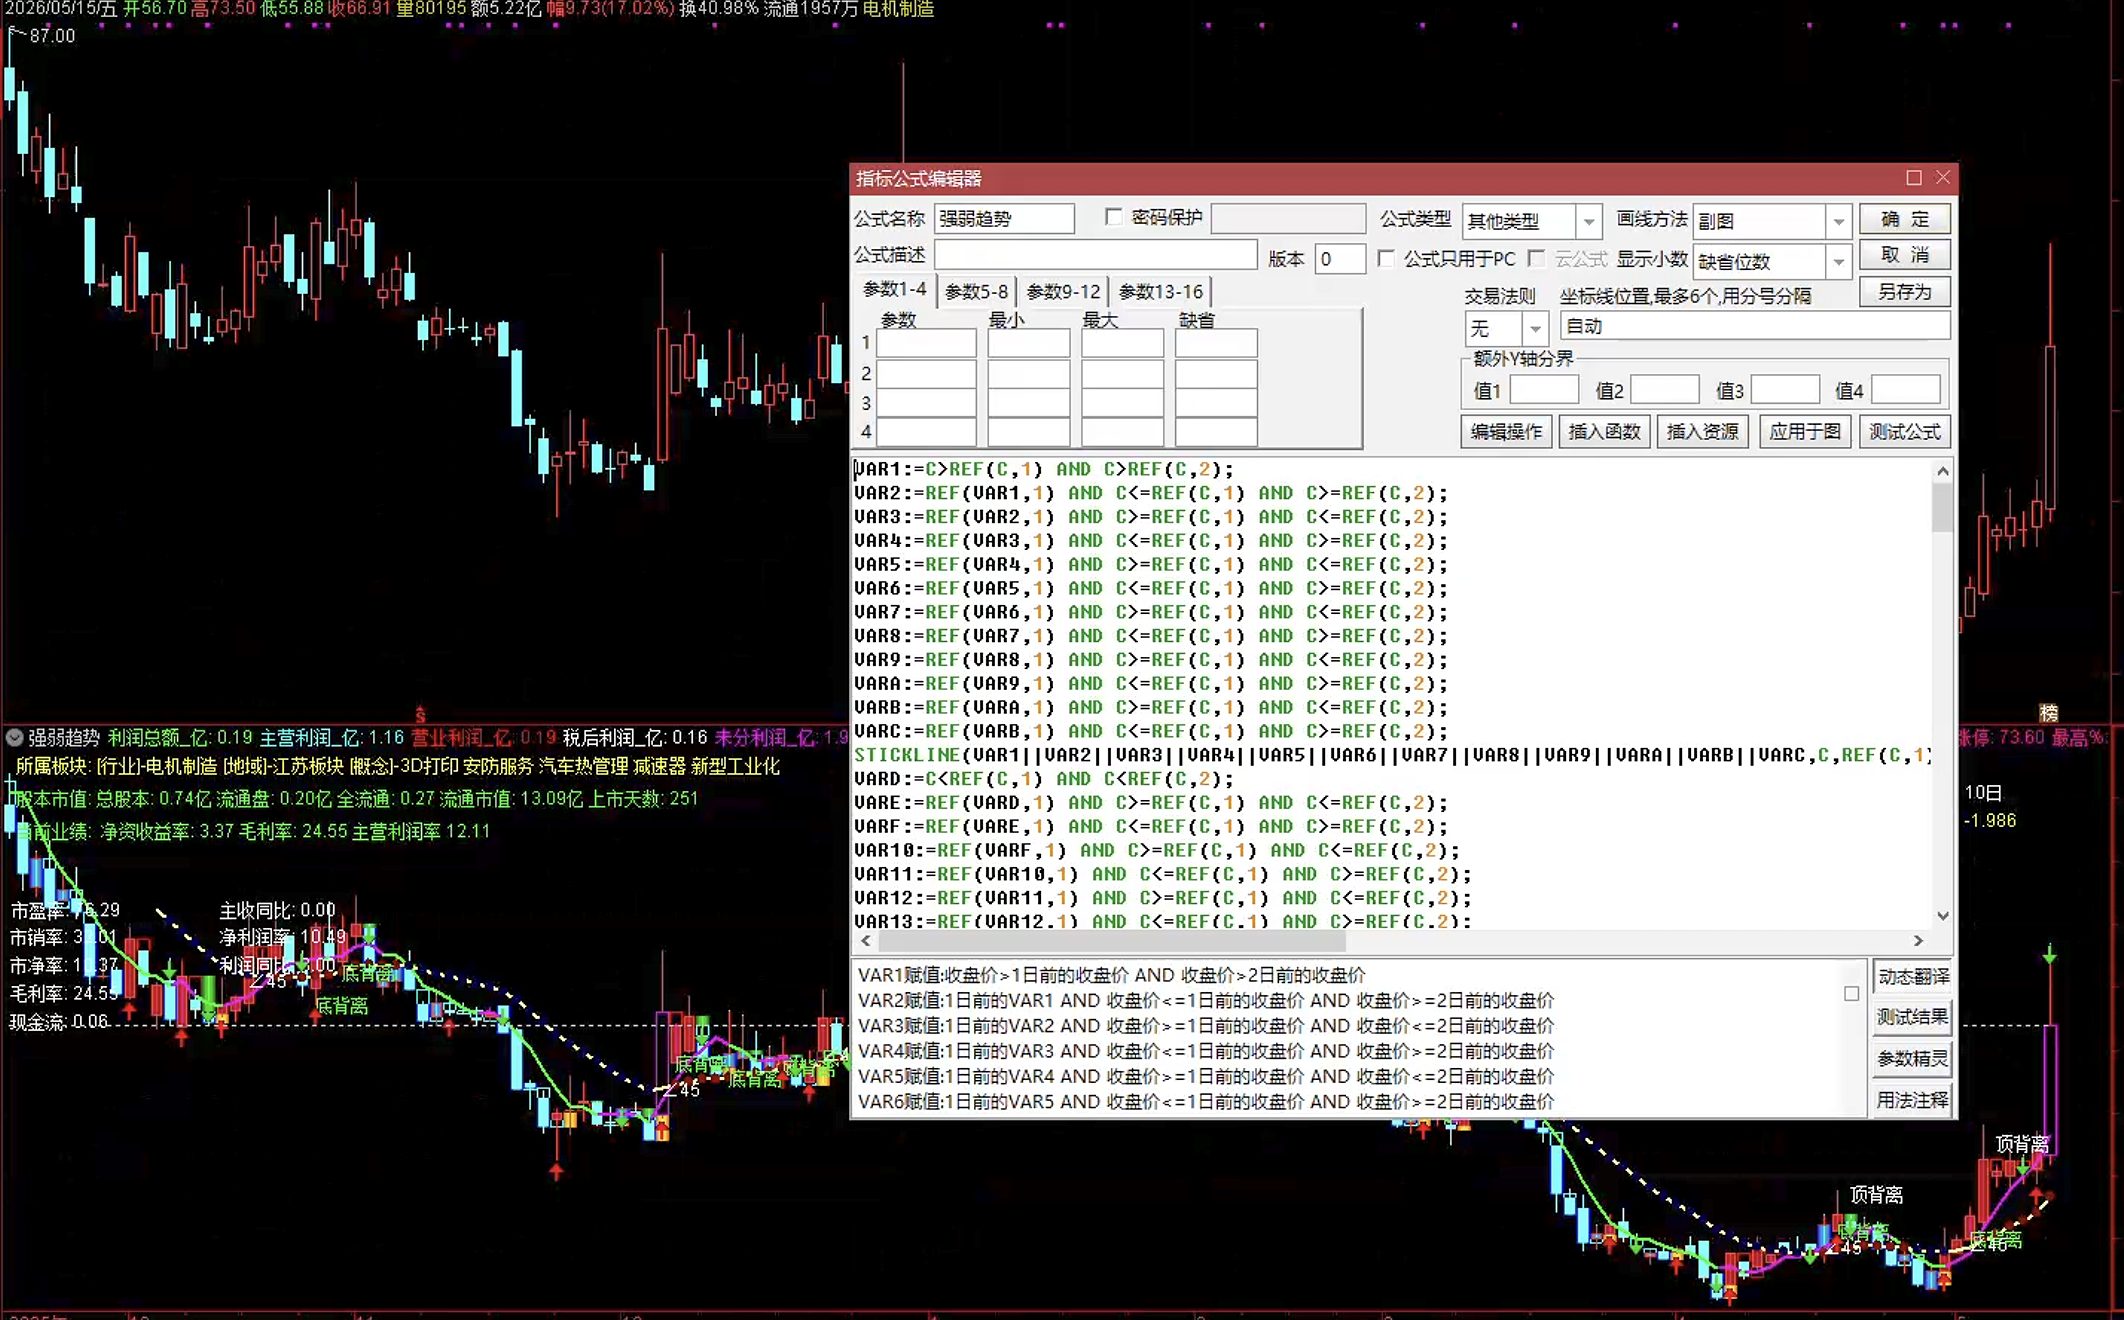Click the 所属板块 info line in sub-chart
Screen dimensions: 2124x1320
[397, 766]
